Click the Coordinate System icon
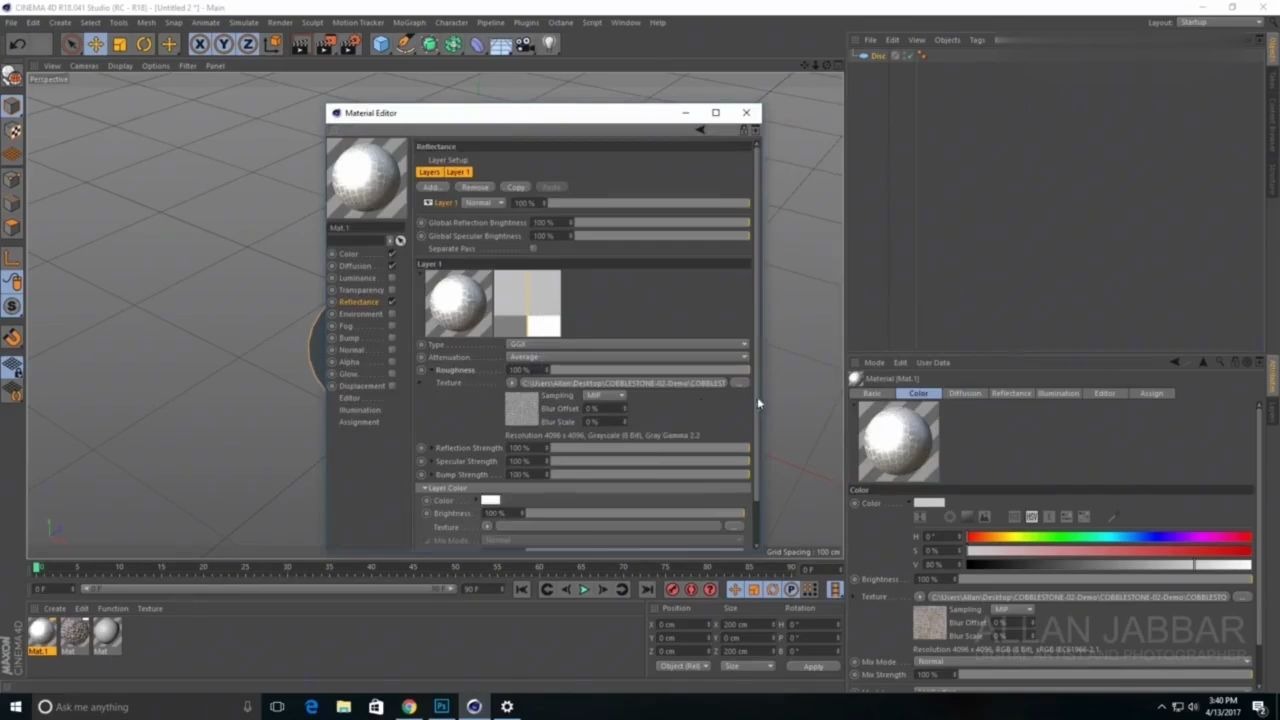The image size is (1280, 720). [272, 44]
